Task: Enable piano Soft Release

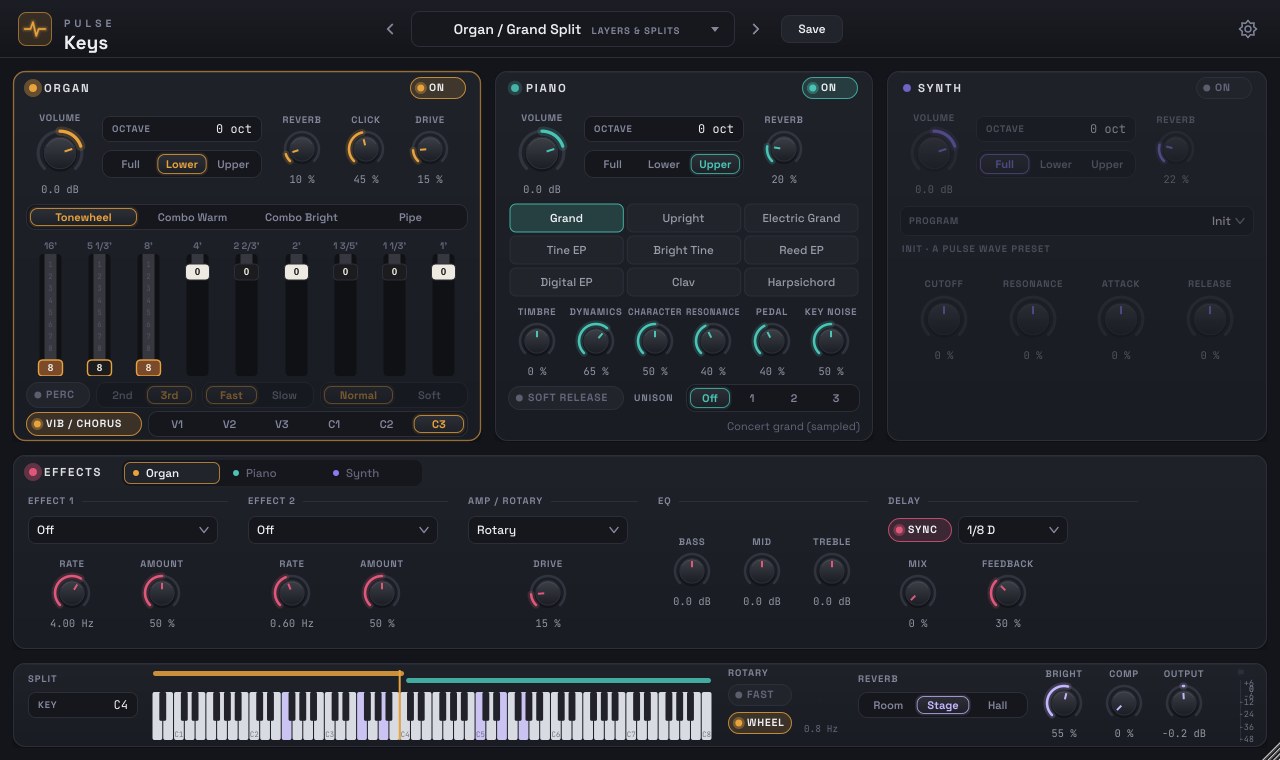Action: [x=566, y=398]
